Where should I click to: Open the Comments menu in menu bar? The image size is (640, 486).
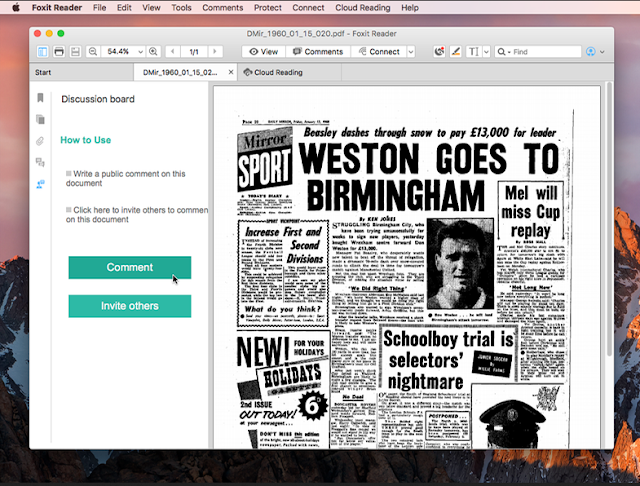tap(222, 7)
